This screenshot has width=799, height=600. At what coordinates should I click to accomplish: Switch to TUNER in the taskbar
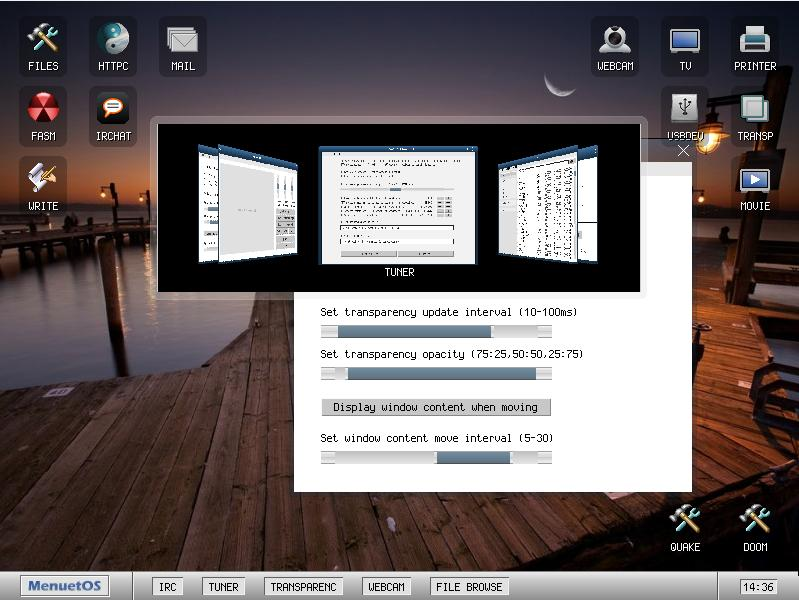[x=223, y=587]
